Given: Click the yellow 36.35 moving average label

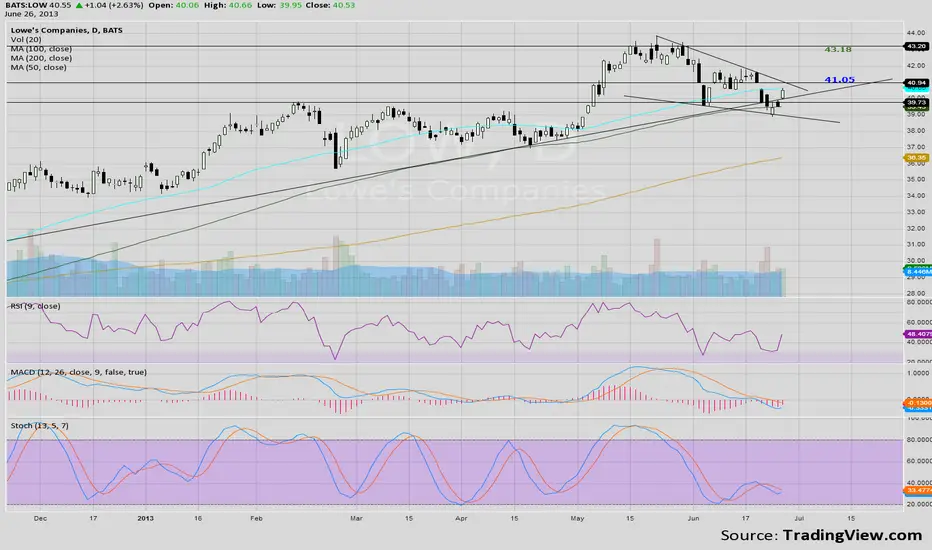Looking at the screenshot, I should click(x=916, y=158).
